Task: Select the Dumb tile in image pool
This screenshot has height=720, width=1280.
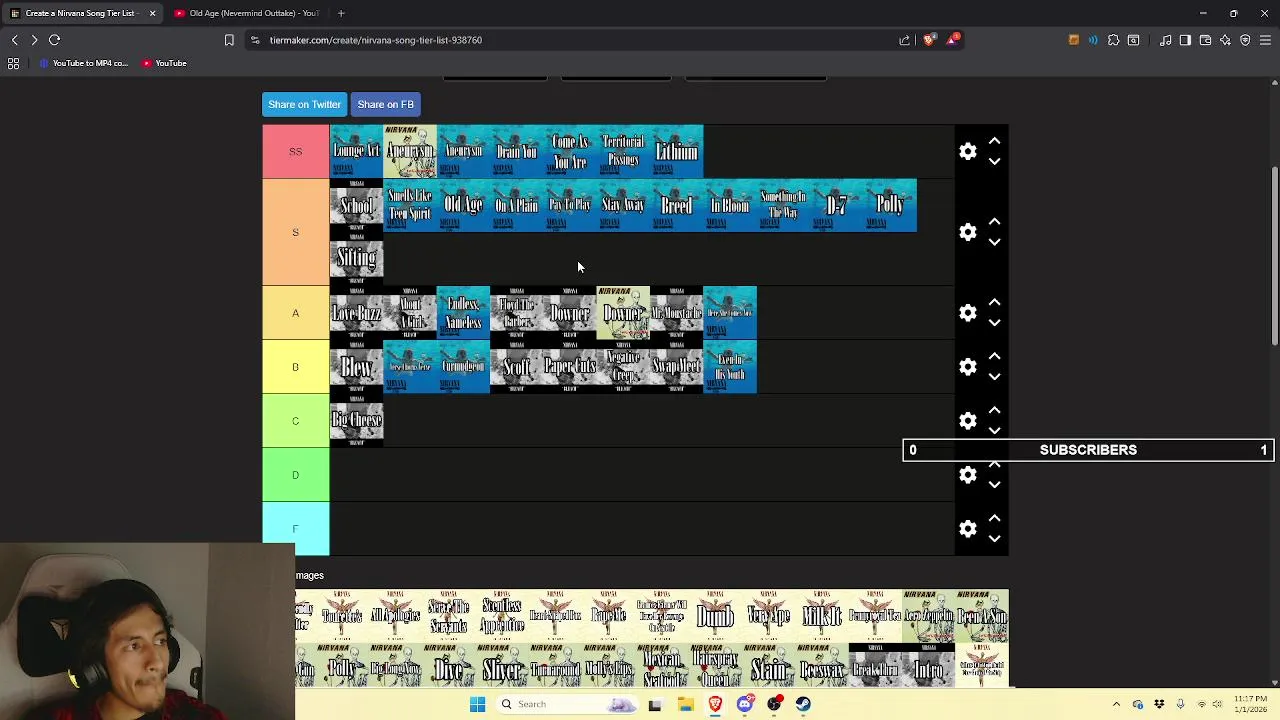Action: 715,615
